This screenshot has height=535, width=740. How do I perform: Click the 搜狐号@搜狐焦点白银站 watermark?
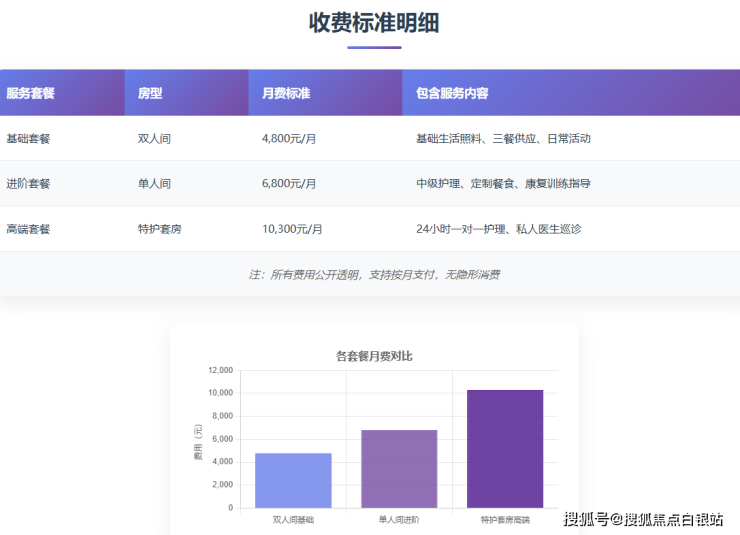click(643, 519)
